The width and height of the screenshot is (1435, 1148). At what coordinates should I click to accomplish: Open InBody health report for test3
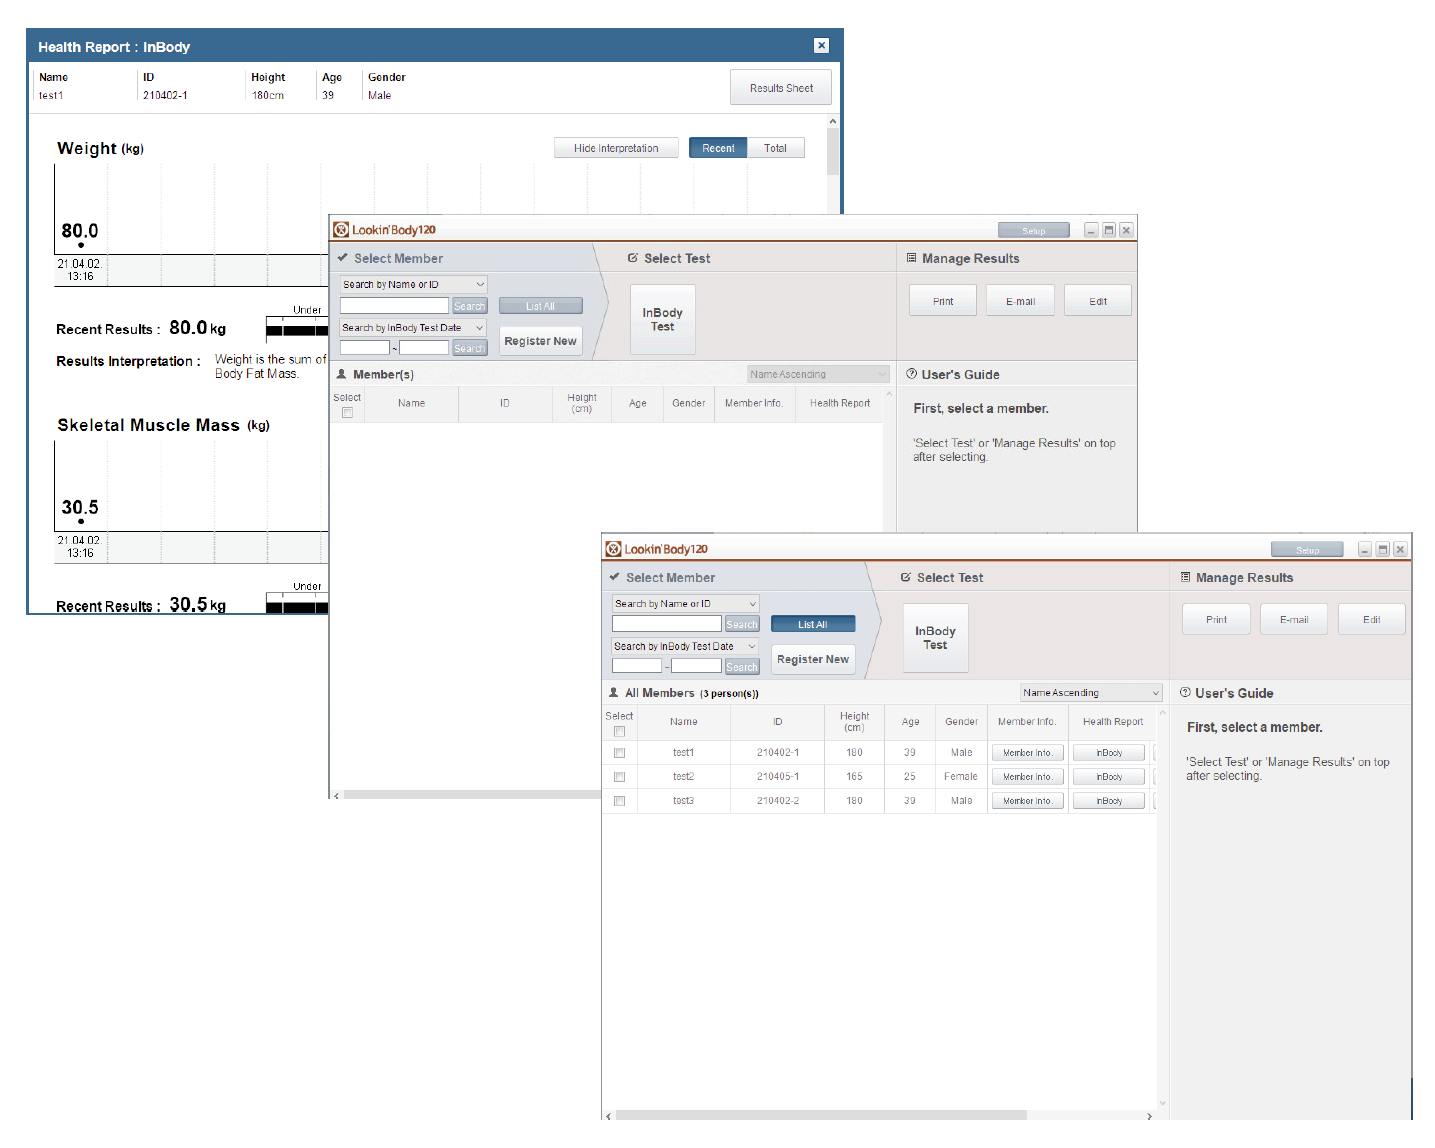1109,801
